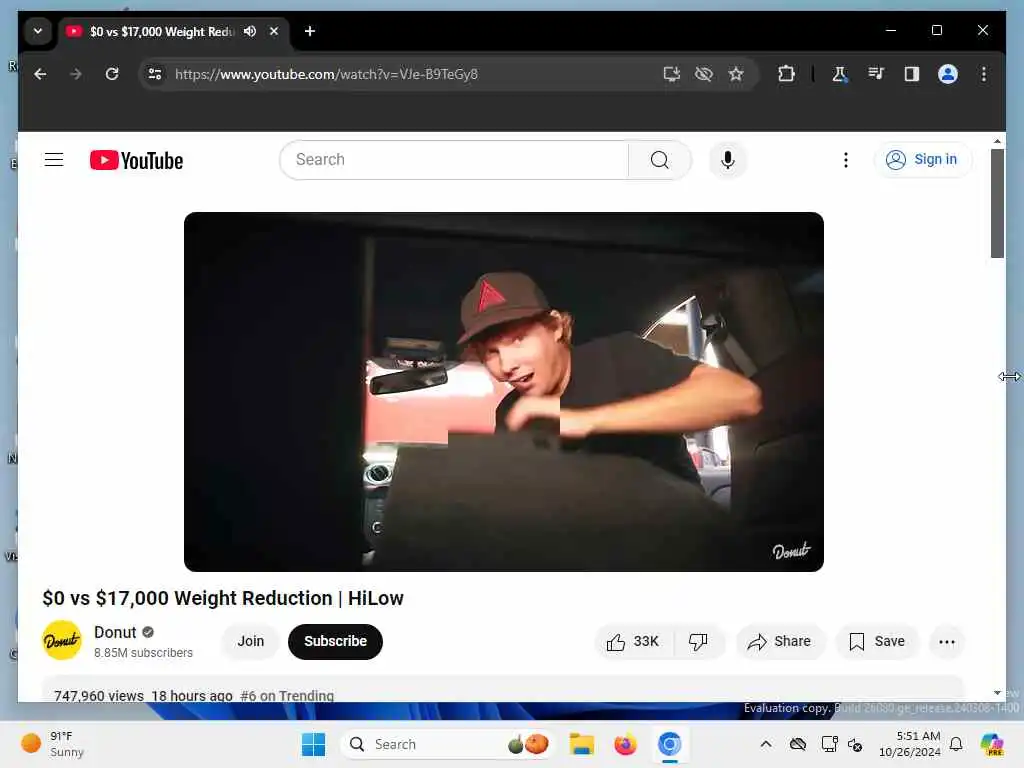The height and width of the screenshot is (768, 1024).
Task: Maximize the browser window
Action: [936, 30]
